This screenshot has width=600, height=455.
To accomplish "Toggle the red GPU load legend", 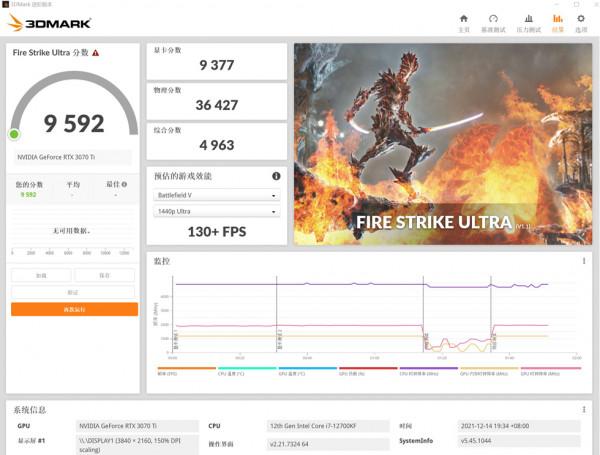I will tap(368, 371).
